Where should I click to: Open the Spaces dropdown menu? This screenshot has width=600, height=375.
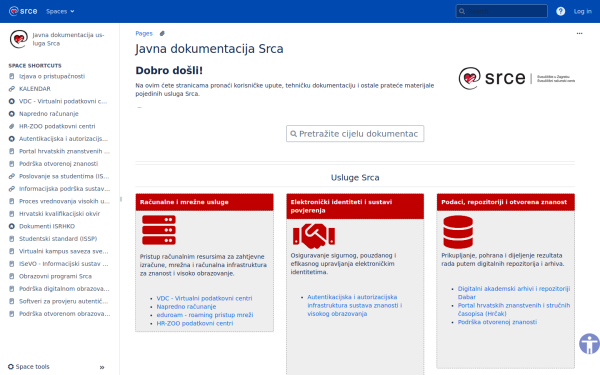[60, 11]
